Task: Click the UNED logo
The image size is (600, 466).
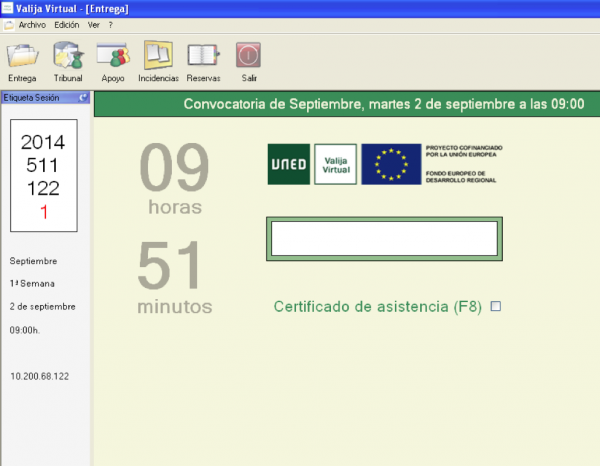Action: point(288,164)
